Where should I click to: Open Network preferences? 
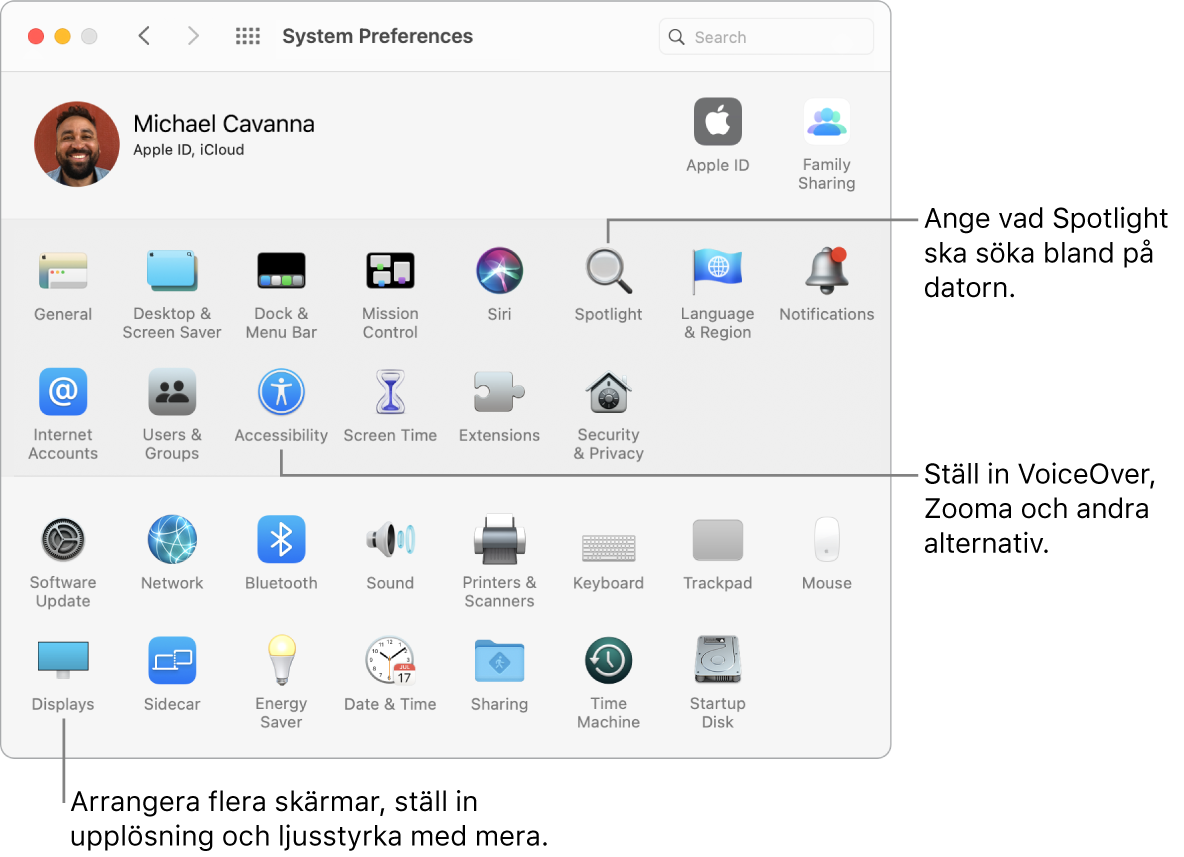(172, 540)
